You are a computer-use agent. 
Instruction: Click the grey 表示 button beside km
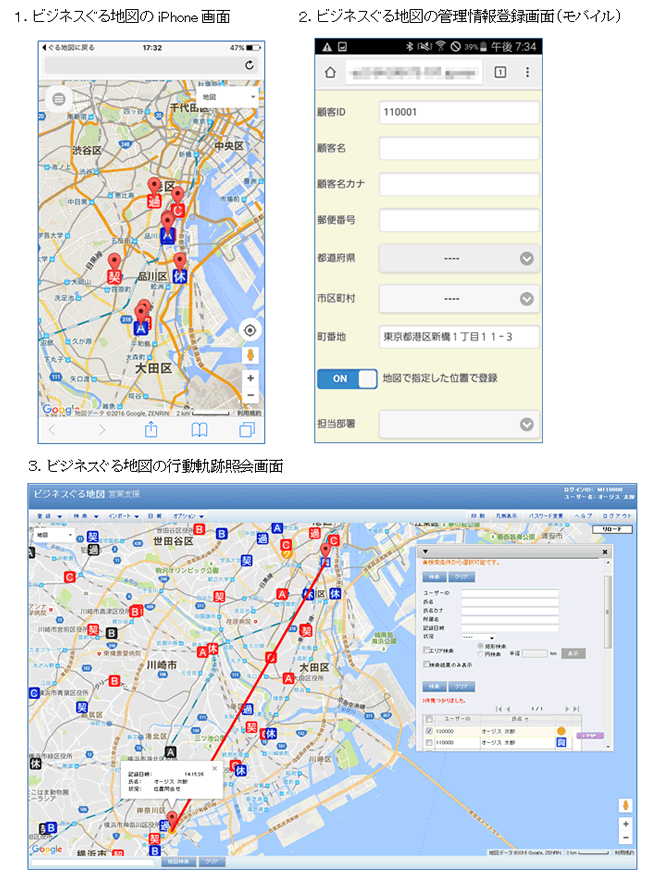(573, 654)
